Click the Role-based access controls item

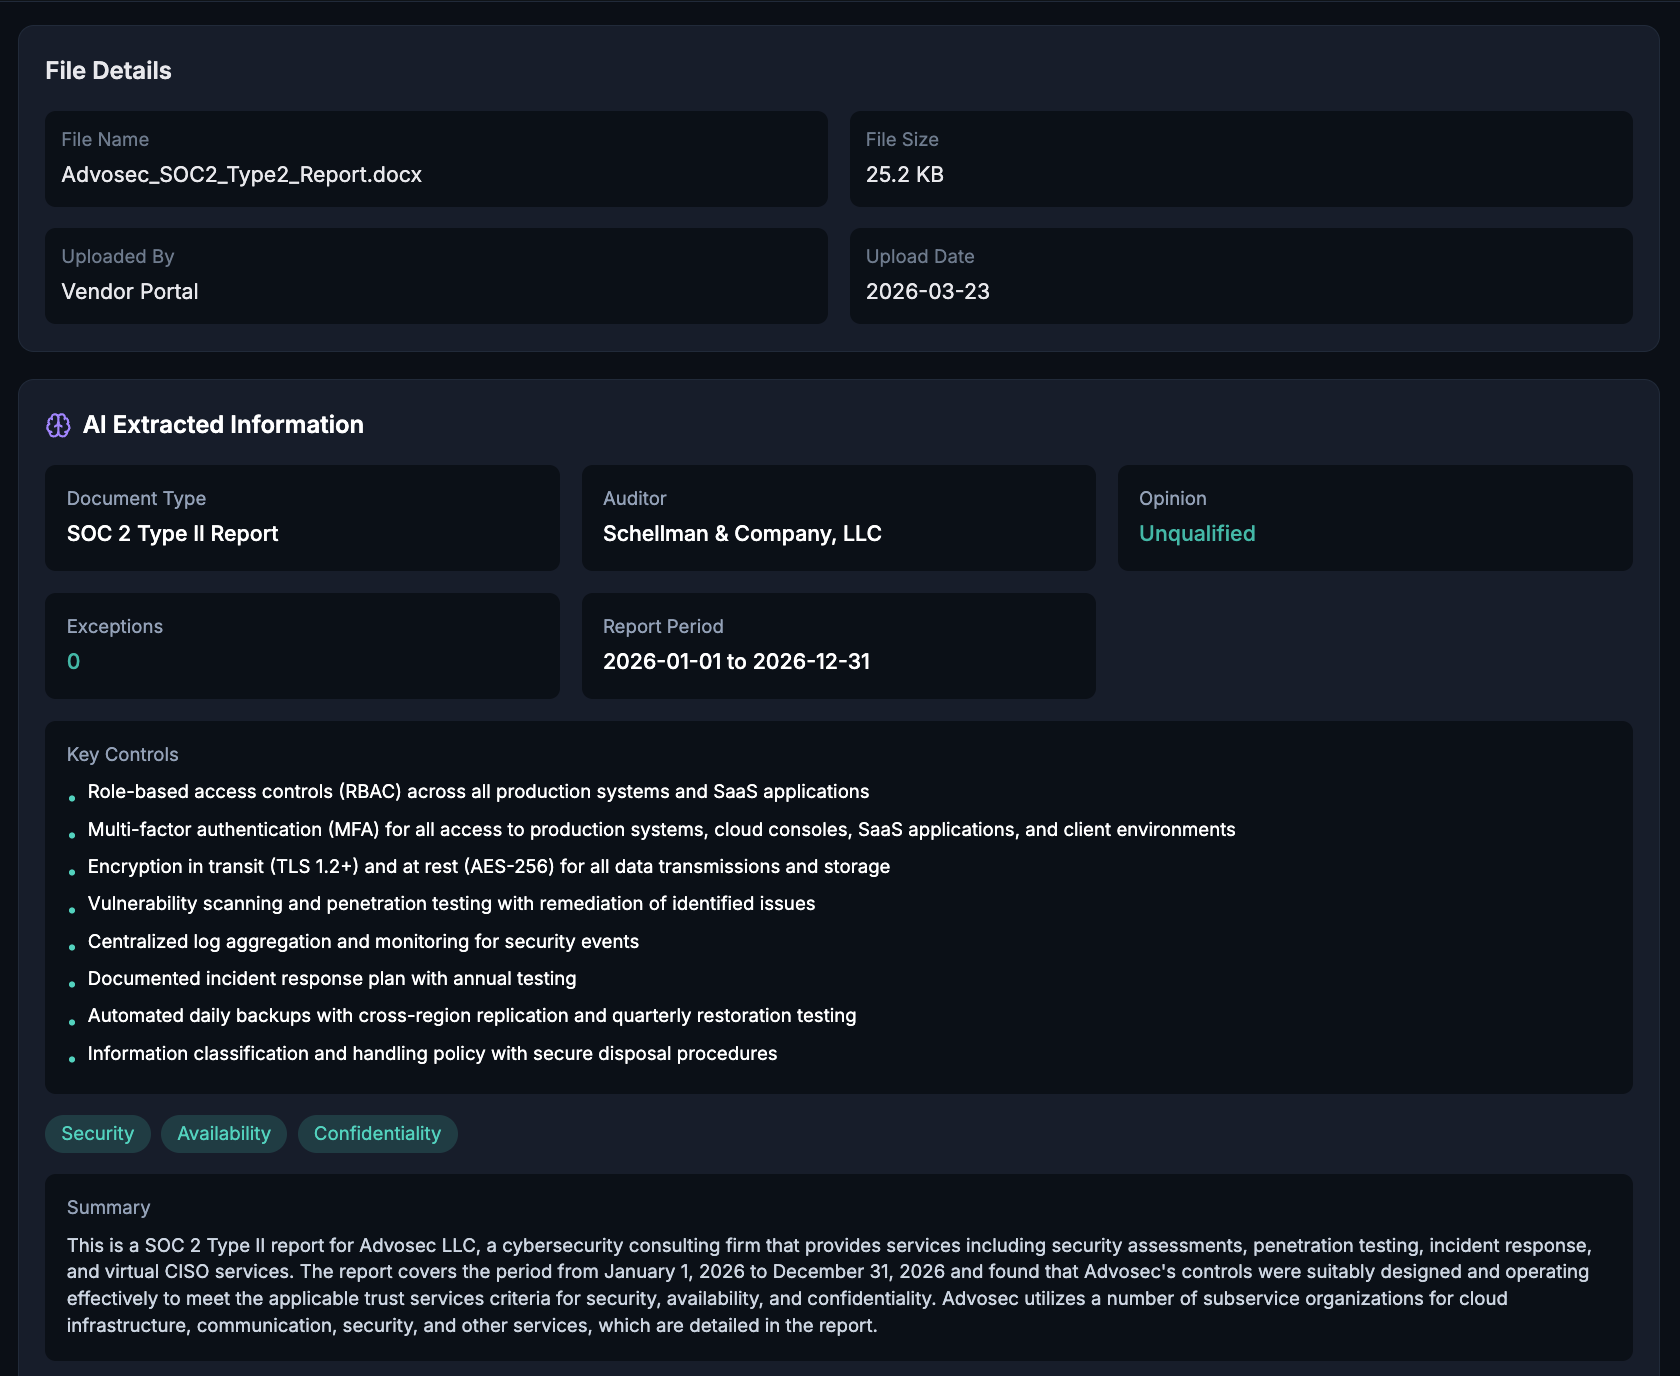pos(478,792)
